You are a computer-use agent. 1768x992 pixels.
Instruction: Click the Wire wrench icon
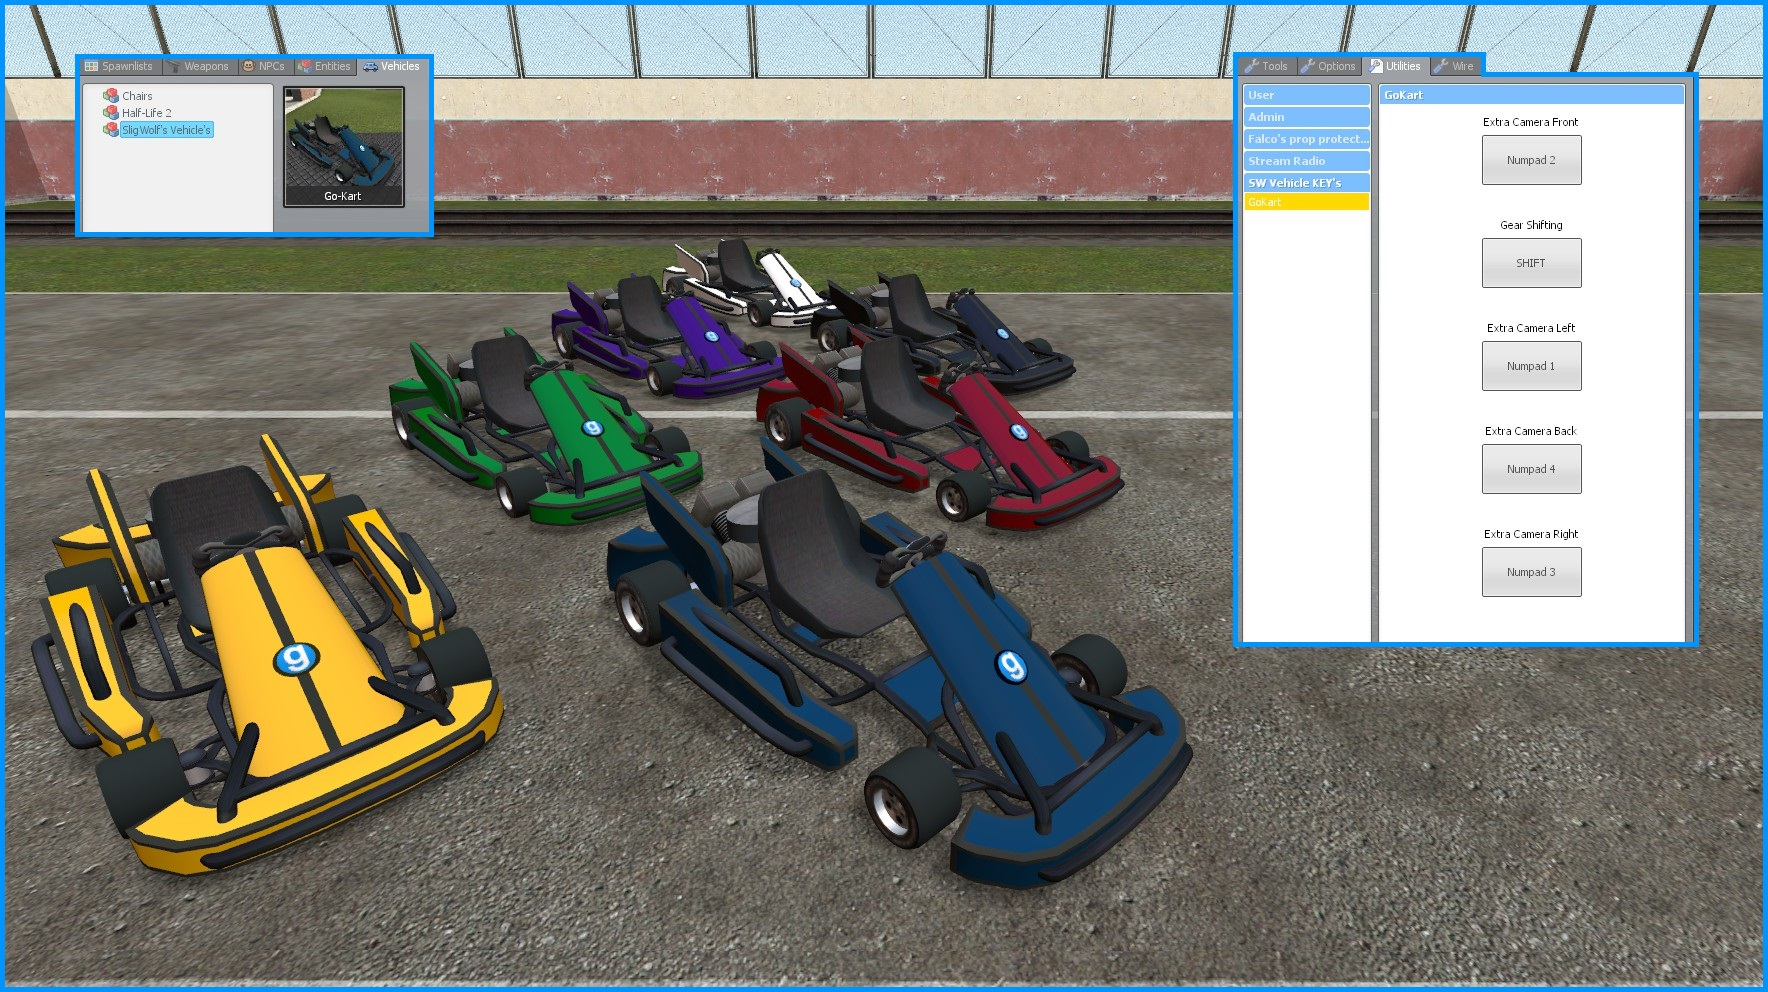coord(1441,67)
